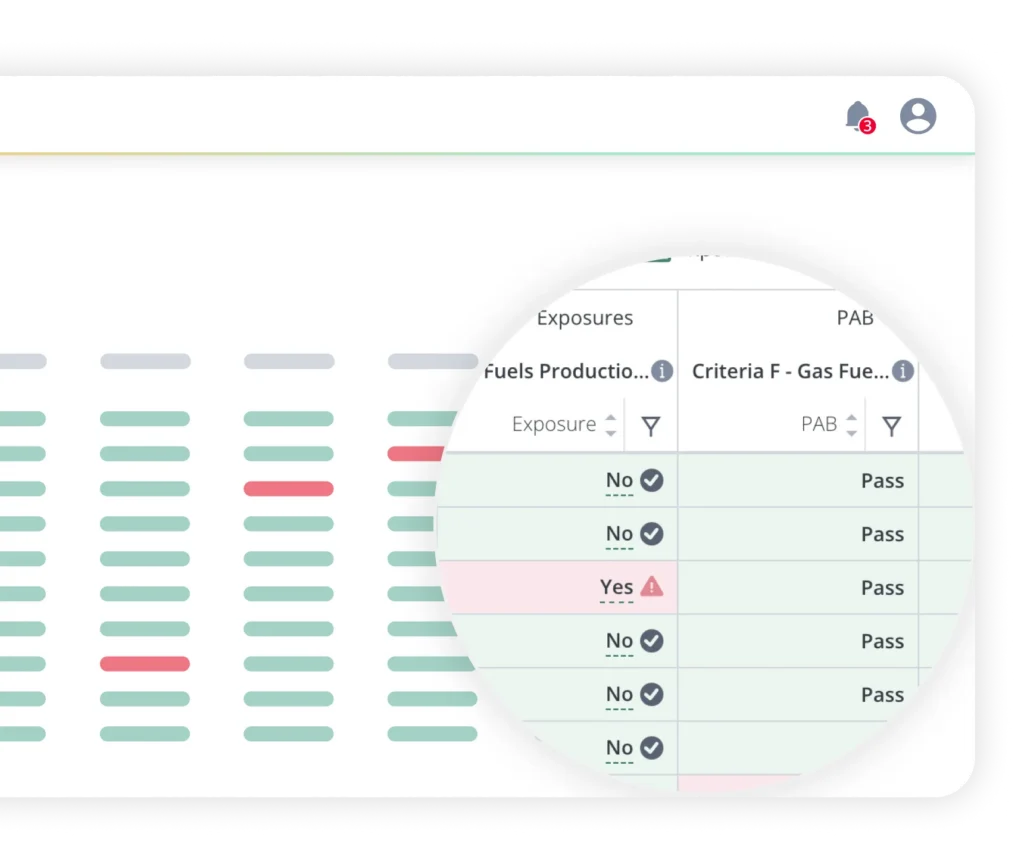Open the filter for the PAB sub-column
This screenshot has width=1024, height=843.
pyautogui.click(x=891, y=426)
